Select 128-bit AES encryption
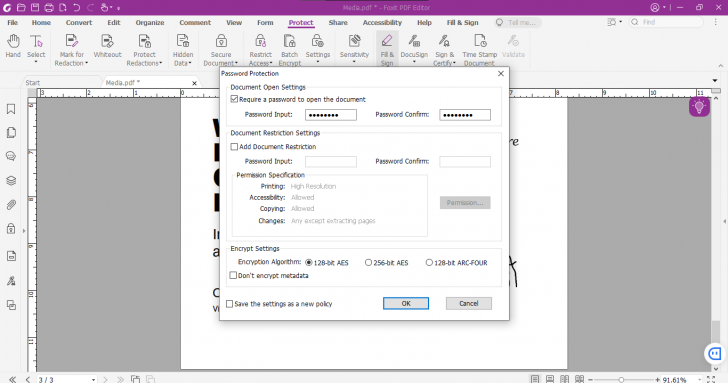728x383 pixels. 309,263
